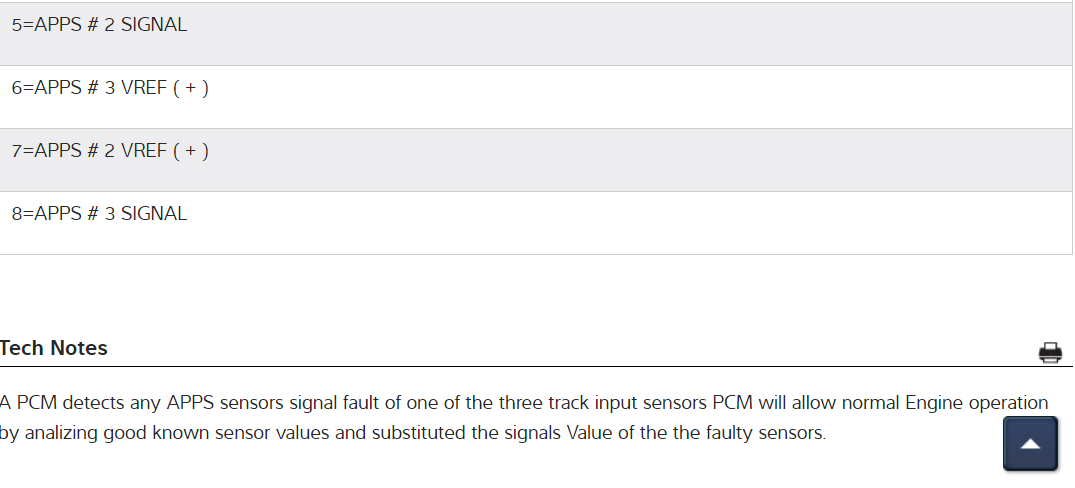Click the ( + ) symbol in row 7
Image resolution: width=1075 pixels, height=488 pixels.
coord(191,151)
